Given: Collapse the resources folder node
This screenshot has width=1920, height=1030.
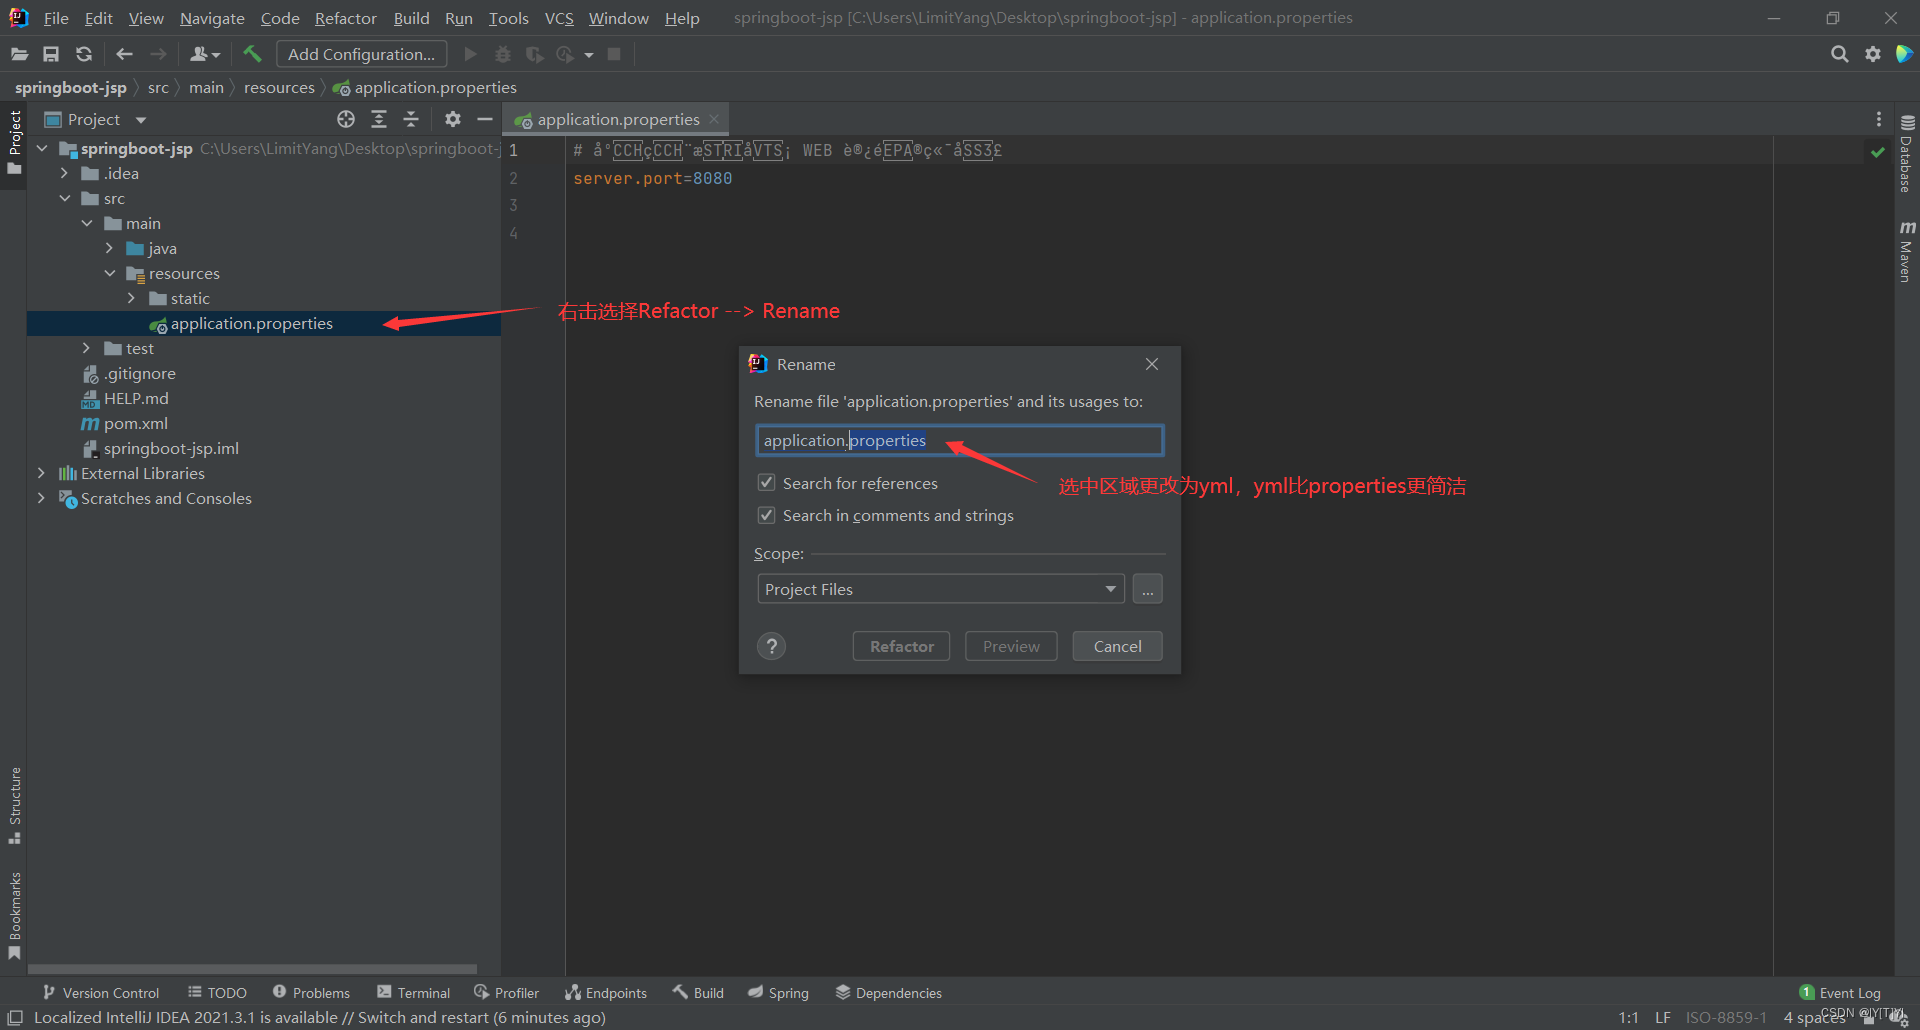Looking at the screenshot, I should click(x=110, y=273).
